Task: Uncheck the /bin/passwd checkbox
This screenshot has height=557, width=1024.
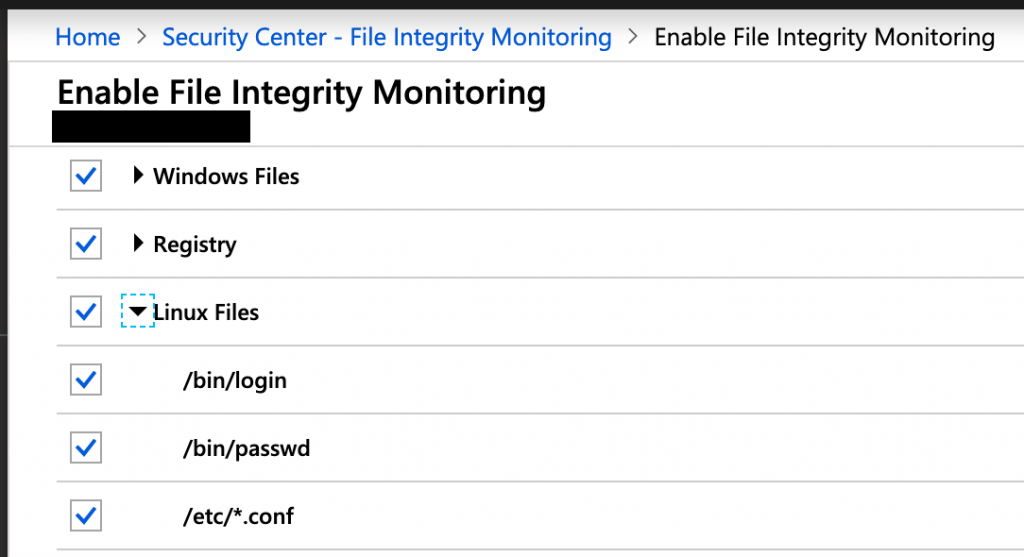Action: click(x=86, y=447)
